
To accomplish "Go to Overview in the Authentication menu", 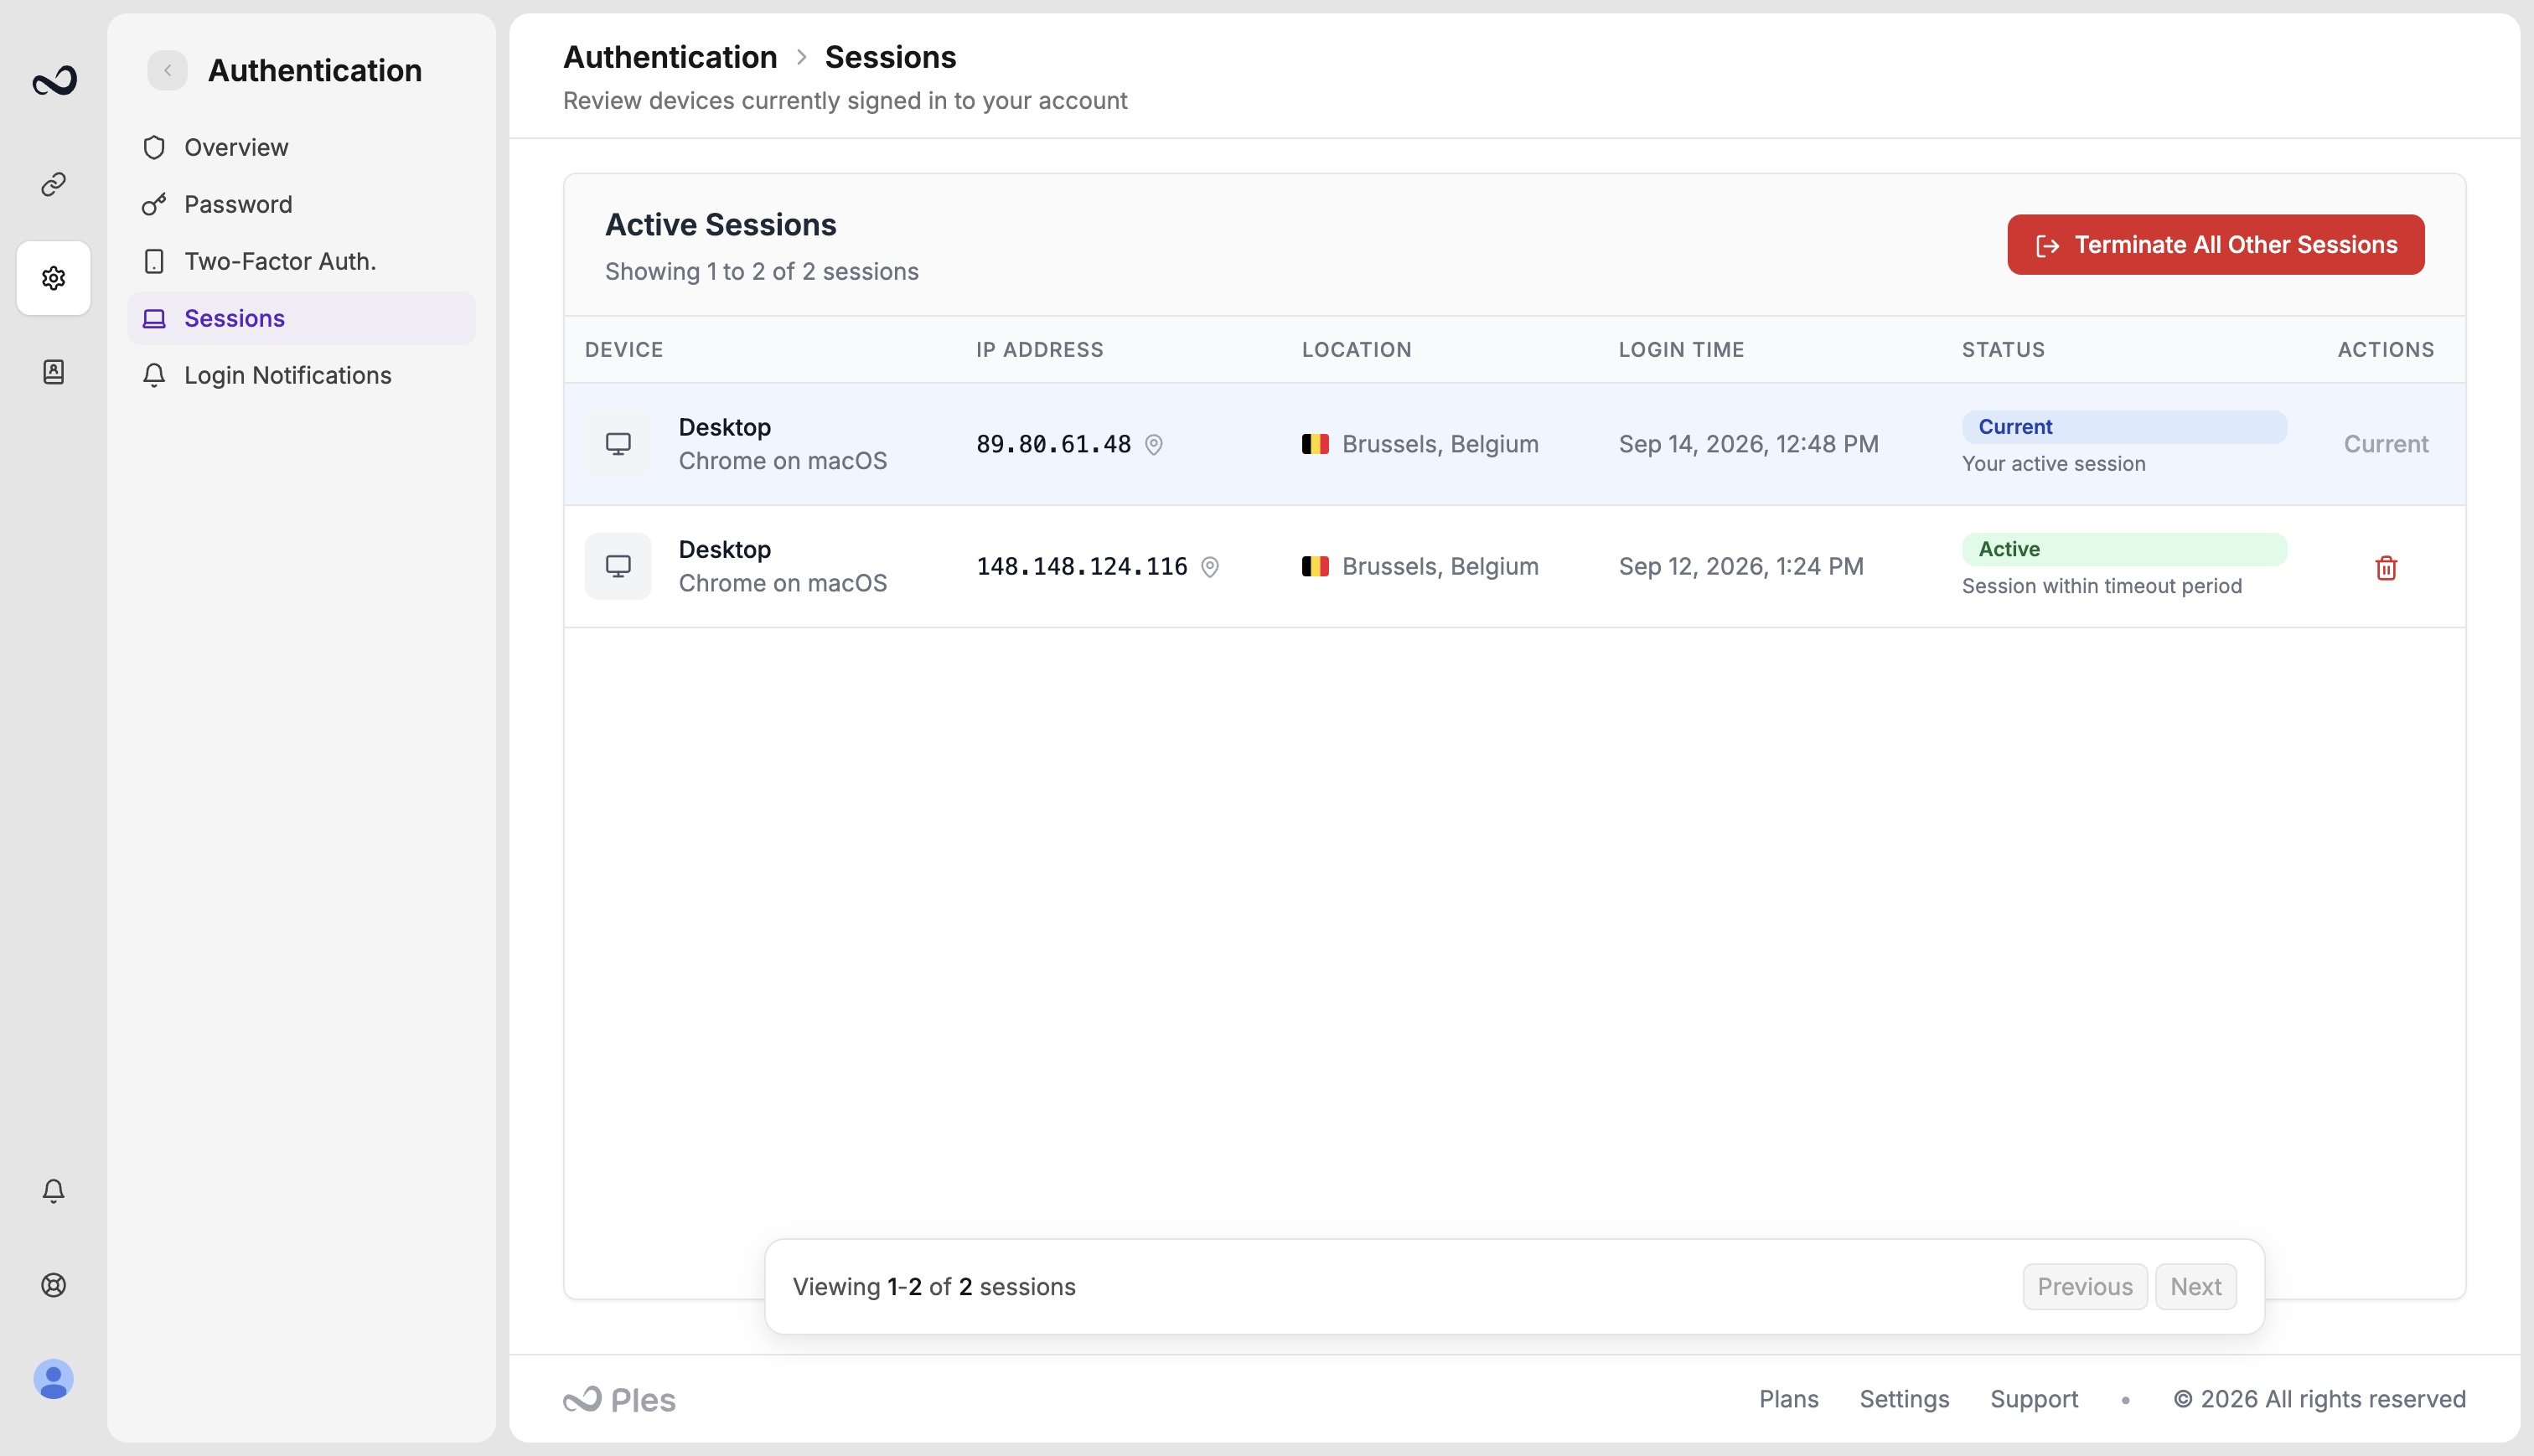I will (301, 147).
